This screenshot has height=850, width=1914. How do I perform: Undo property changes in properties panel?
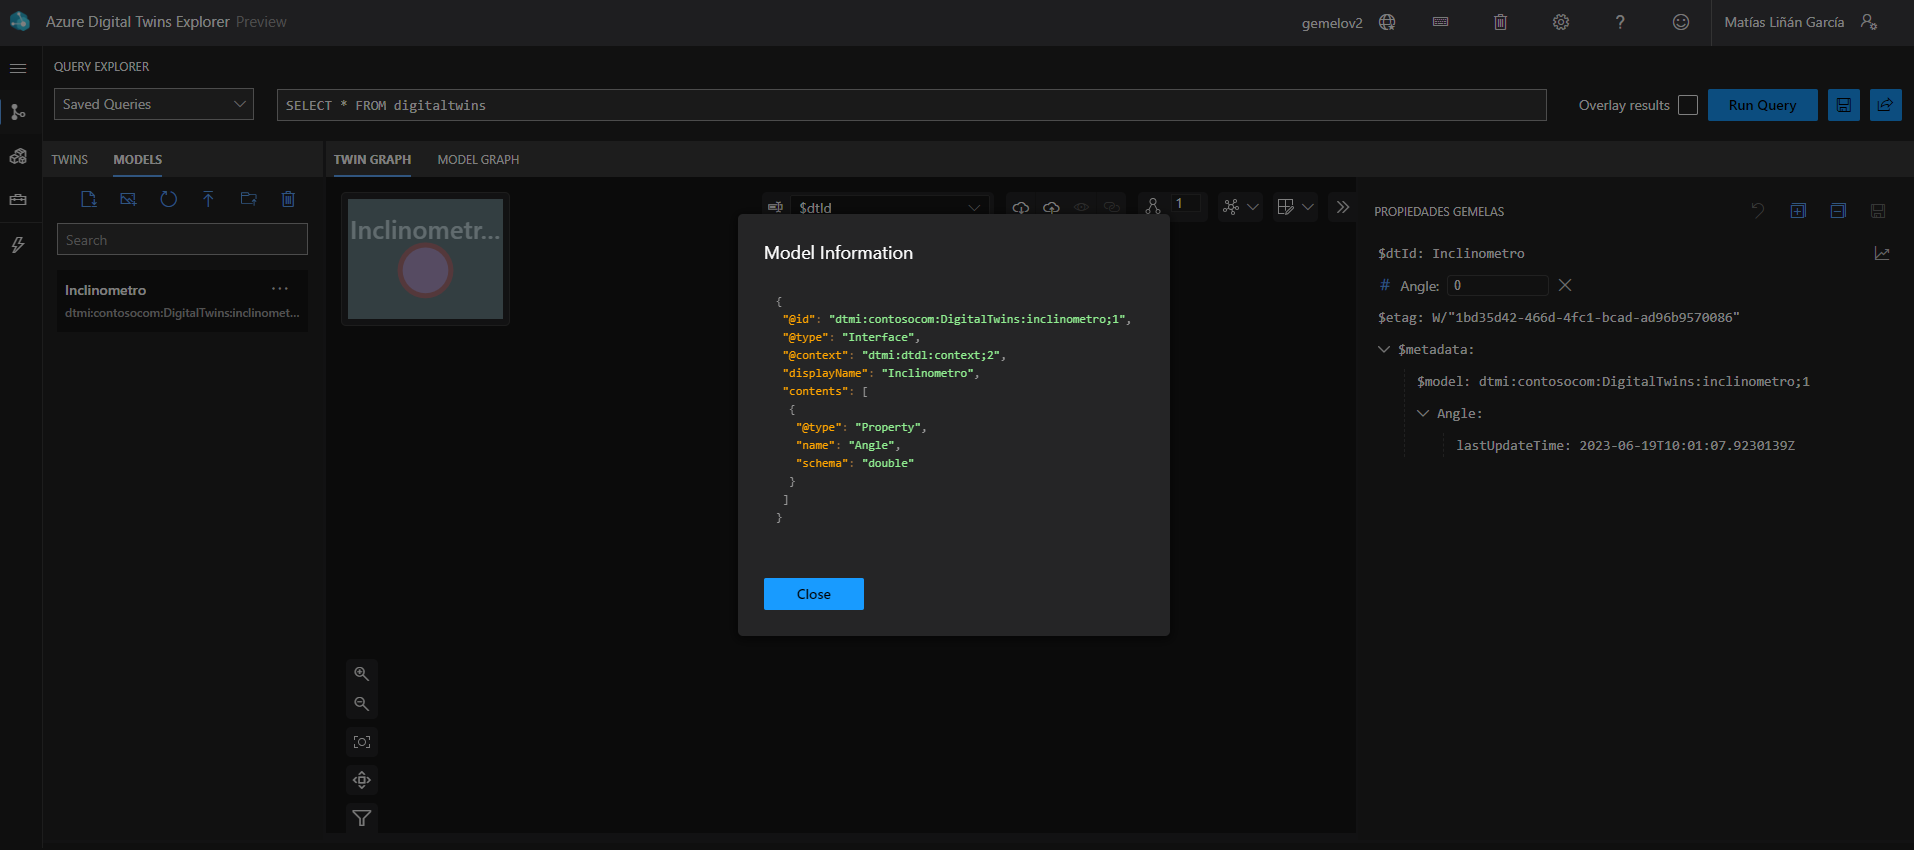[x=1758, y=211]
